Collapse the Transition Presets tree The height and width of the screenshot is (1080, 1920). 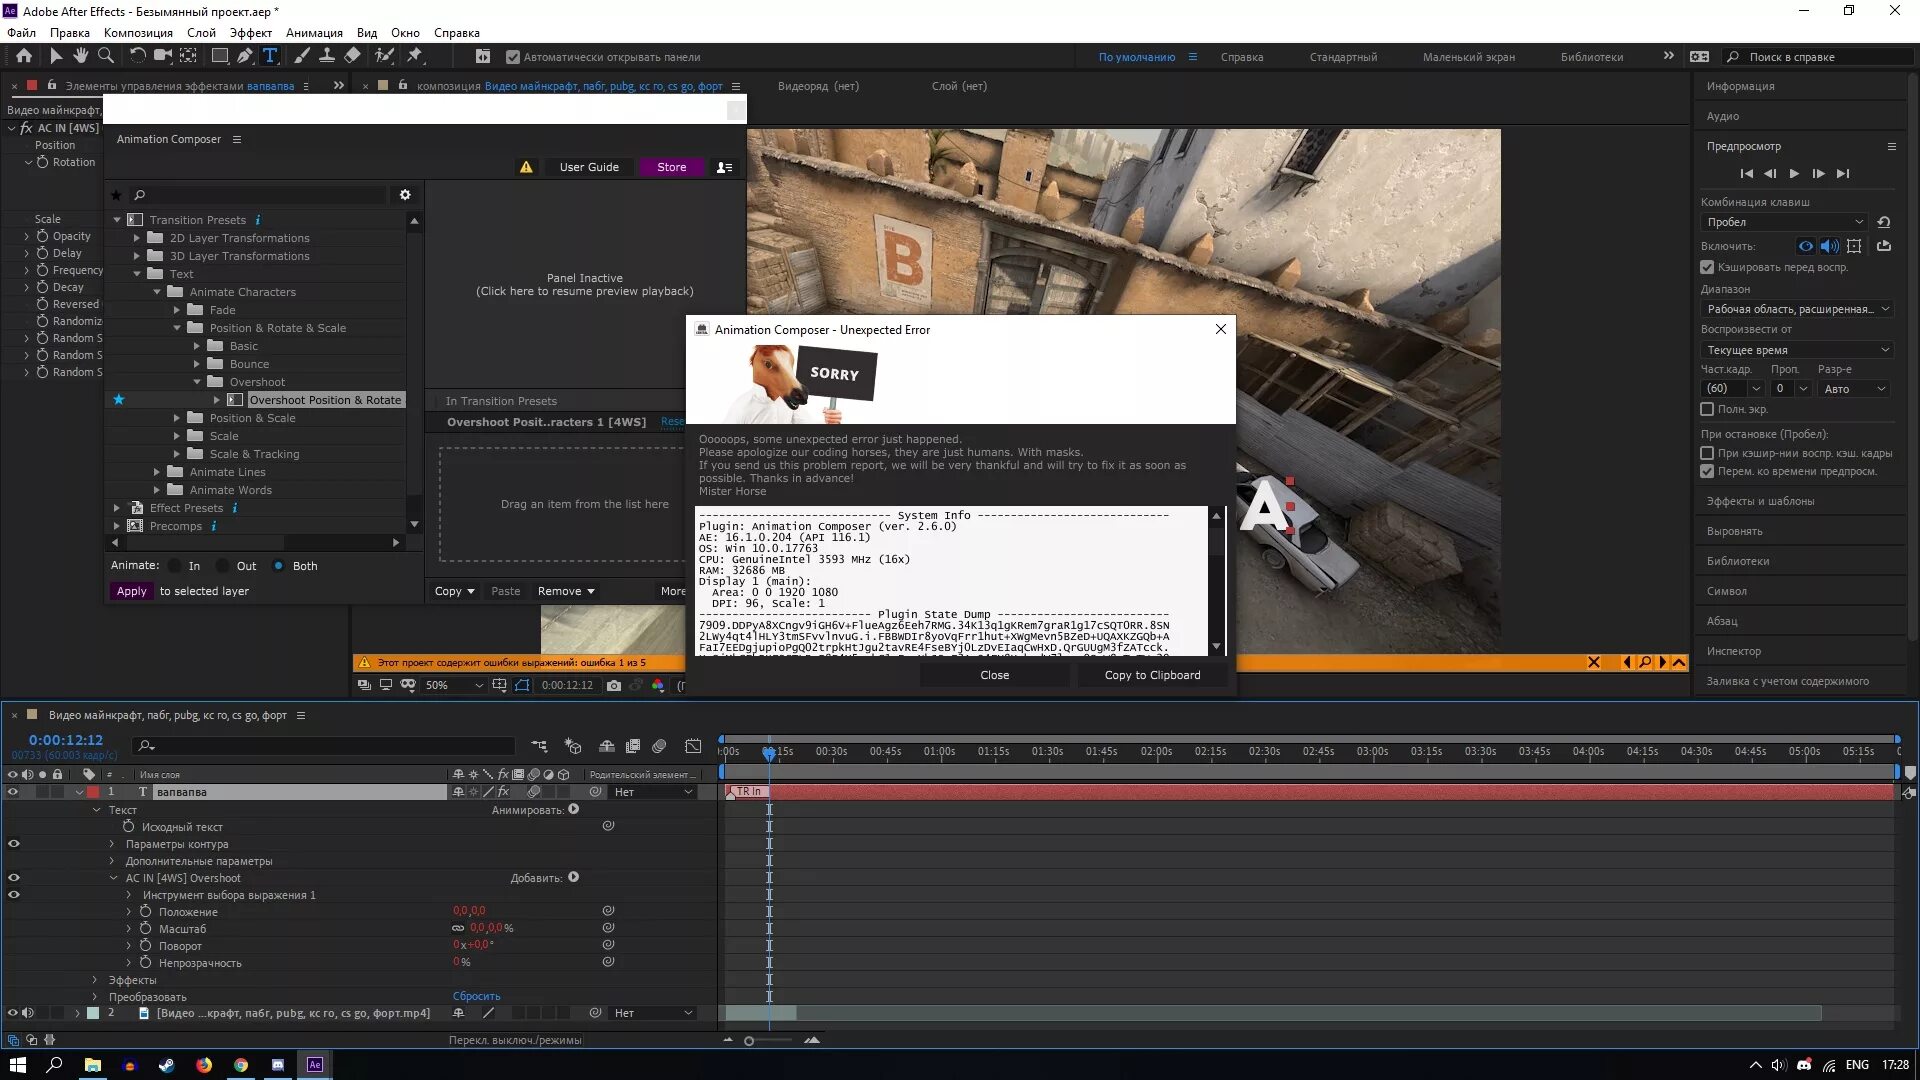(117, 220)
